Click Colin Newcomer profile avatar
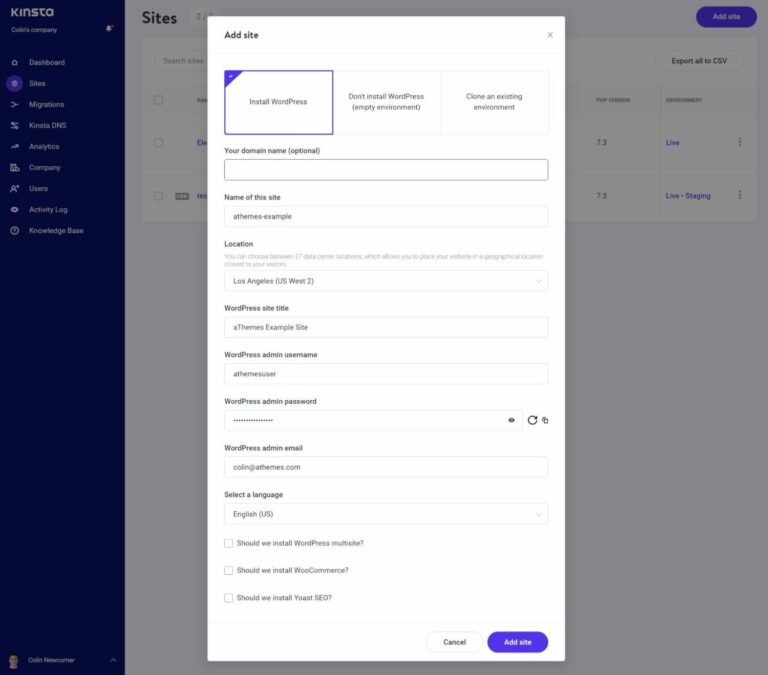 (14, 661)
